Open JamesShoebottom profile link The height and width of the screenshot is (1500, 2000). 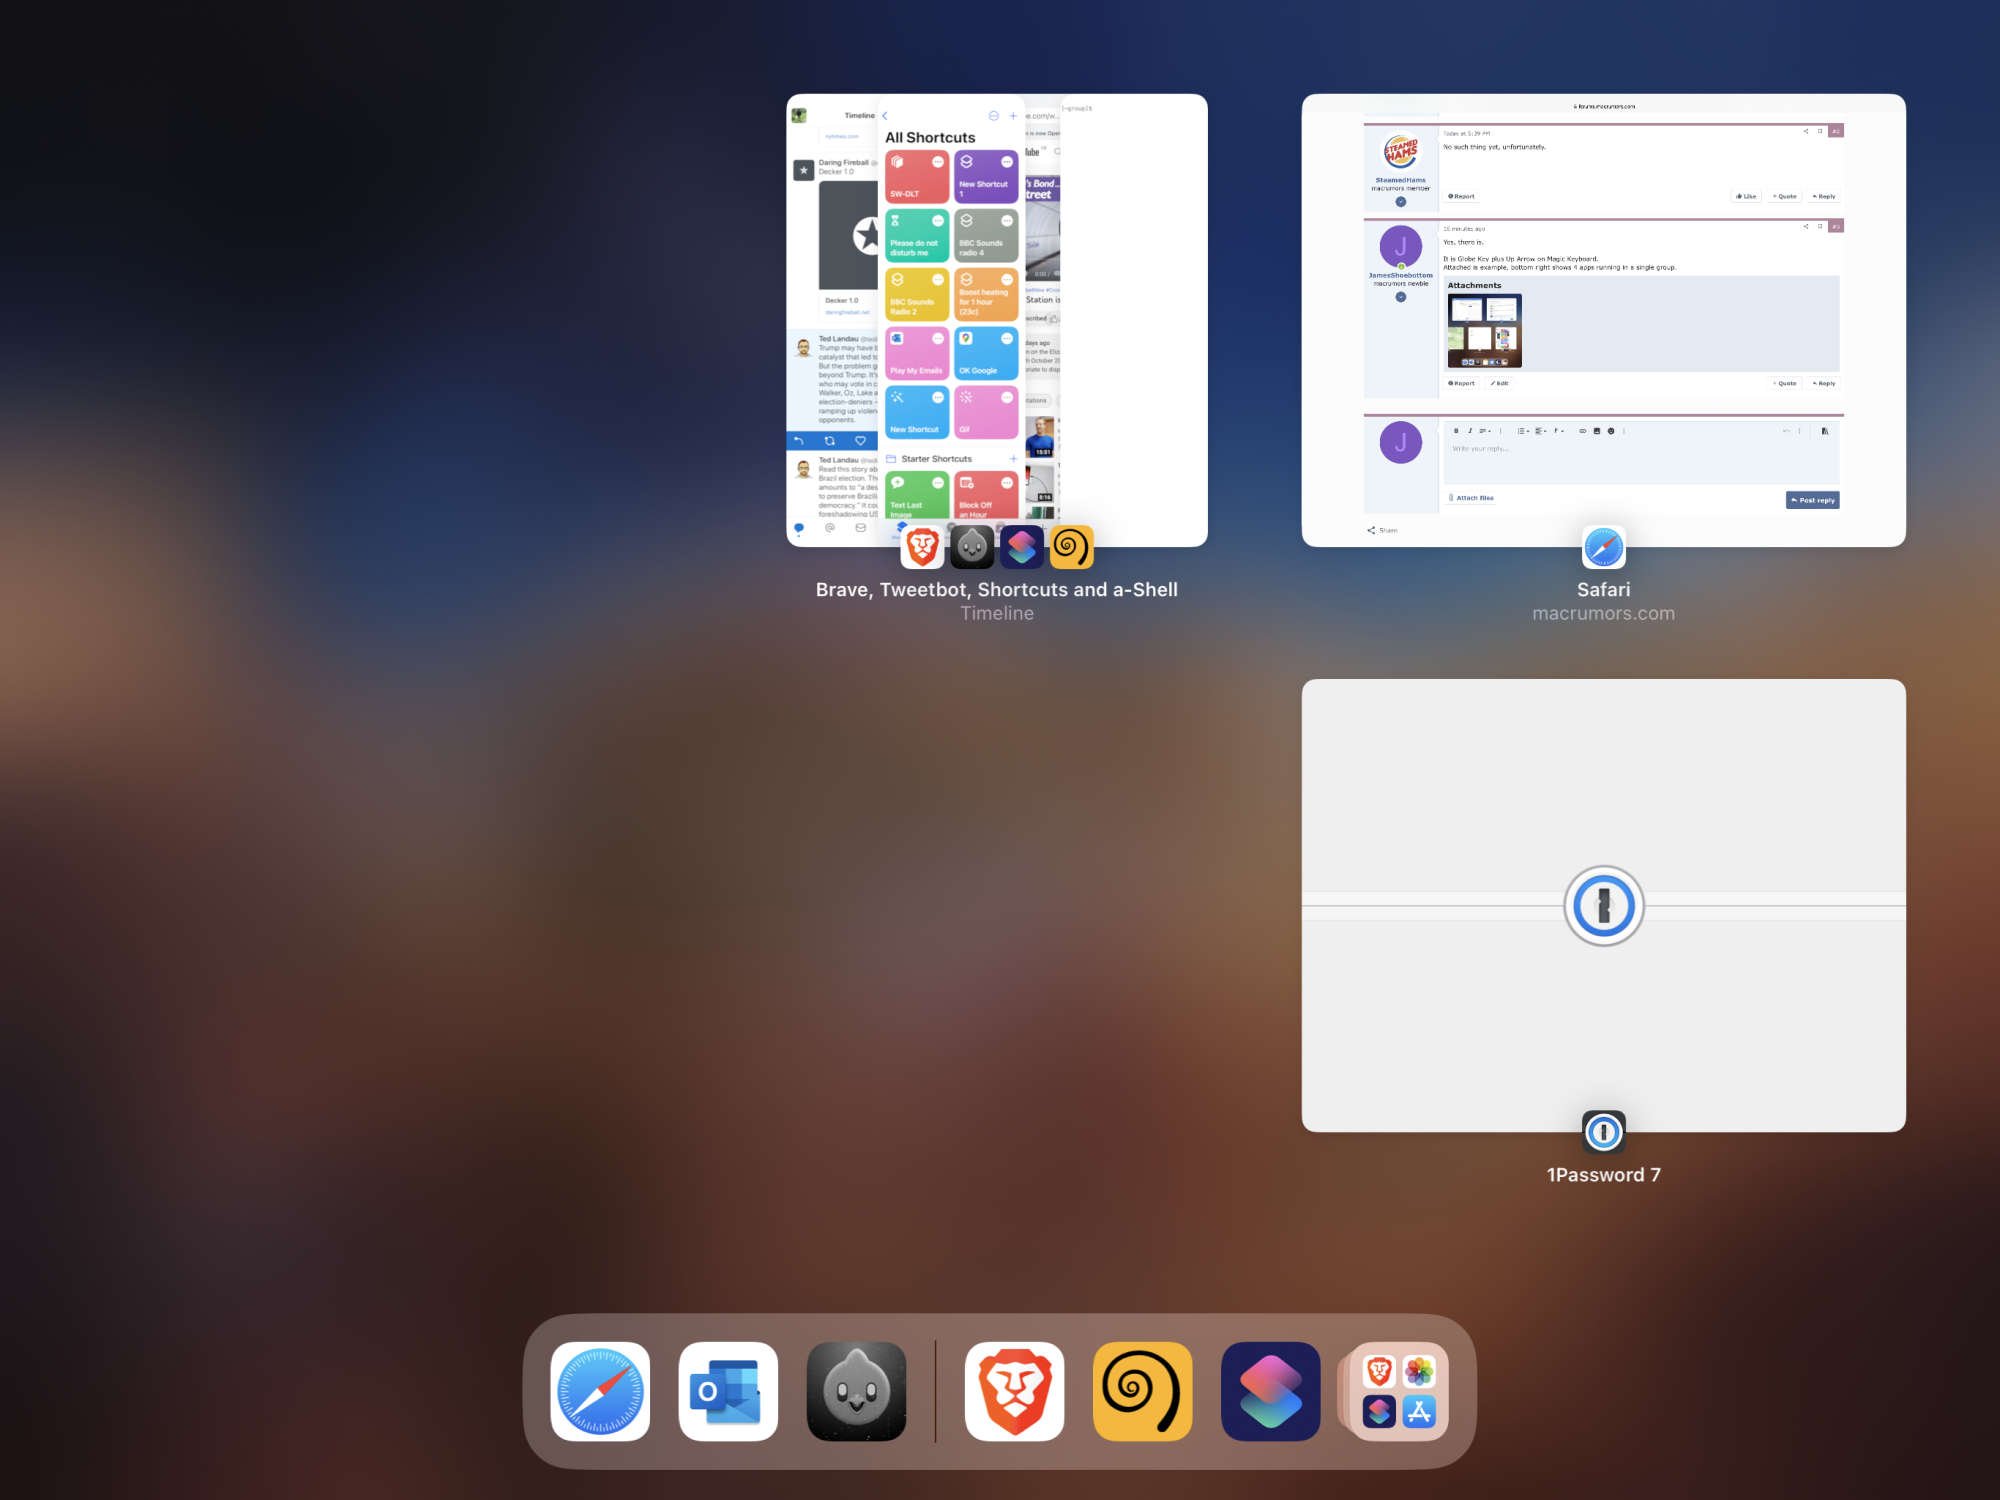[1400, 275]
